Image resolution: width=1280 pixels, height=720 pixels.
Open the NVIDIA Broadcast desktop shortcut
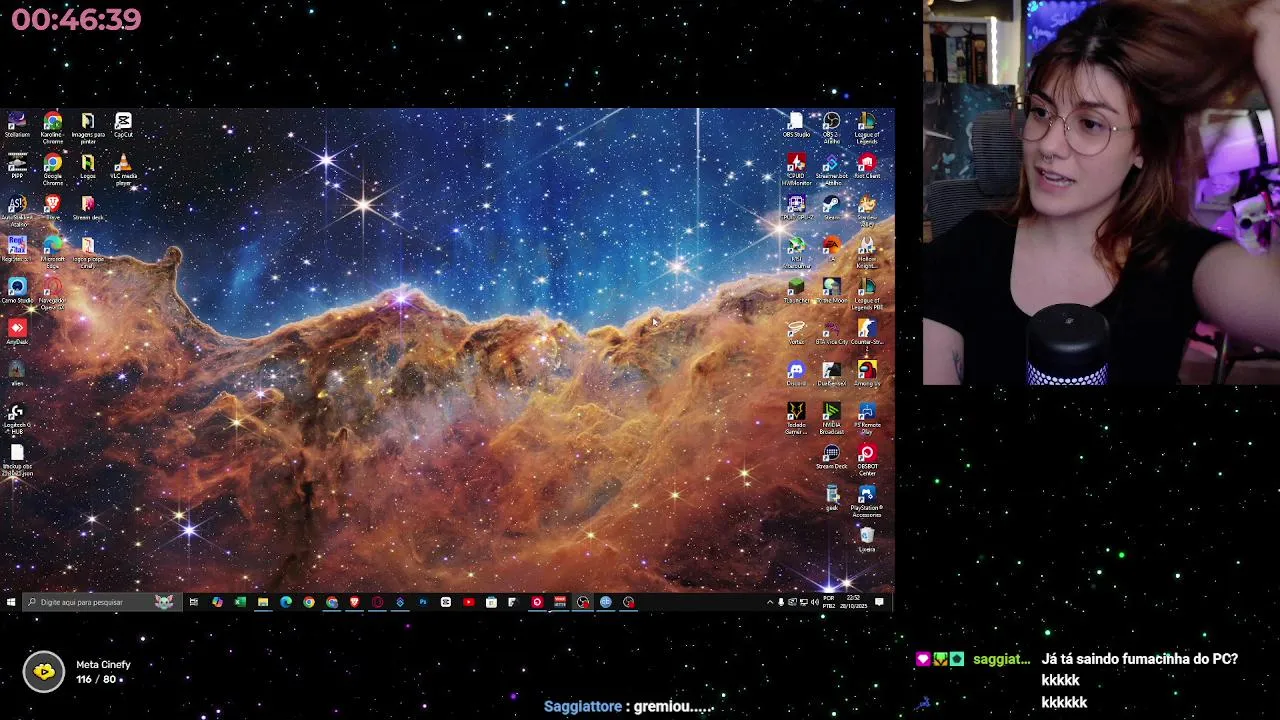[831, 418]
